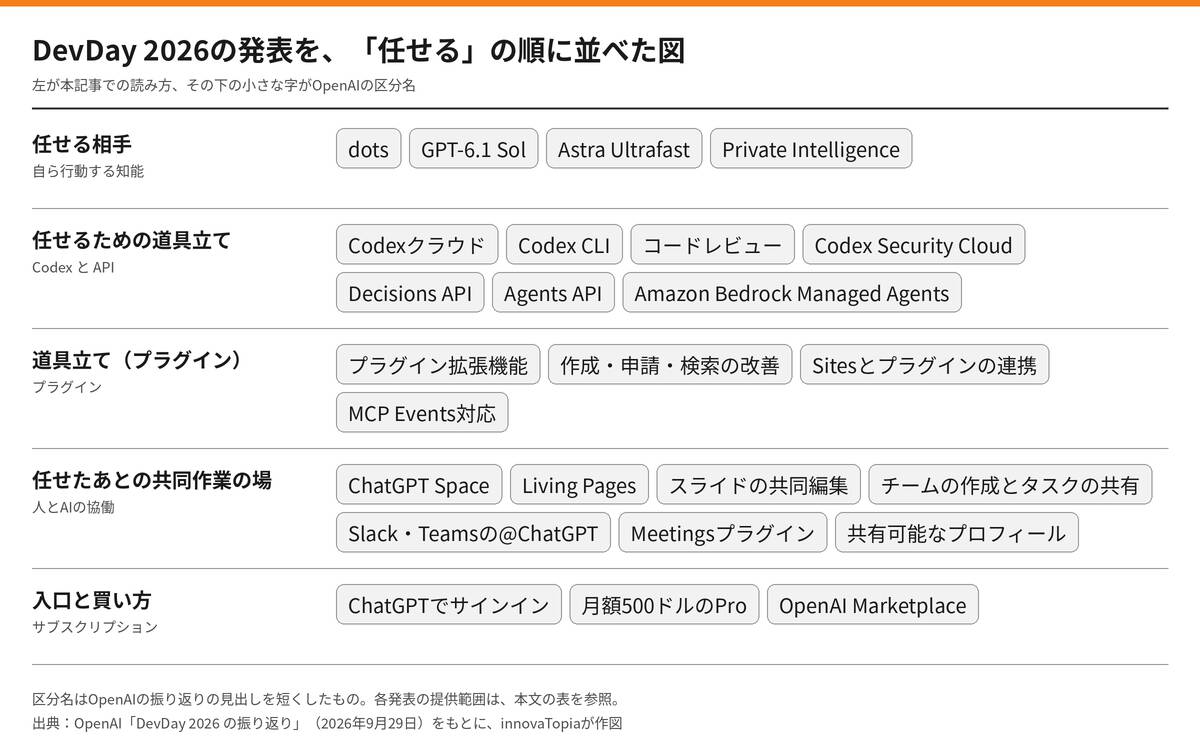Click the main title 'DevDay 2026の発表を…'
The image size is (1200, 744).
tap(358, 51)
